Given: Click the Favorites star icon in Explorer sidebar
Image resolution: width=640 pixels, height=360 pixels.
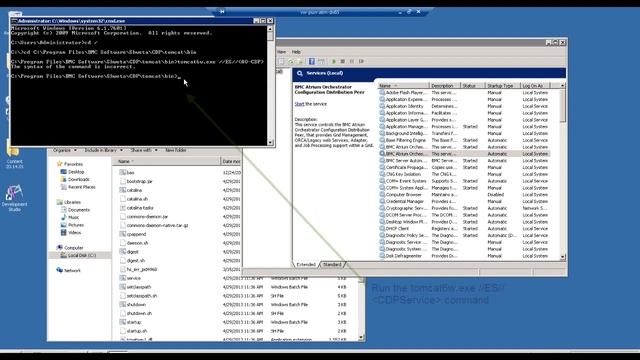Looking at the screenshot, I should click(x=60, y=164).
